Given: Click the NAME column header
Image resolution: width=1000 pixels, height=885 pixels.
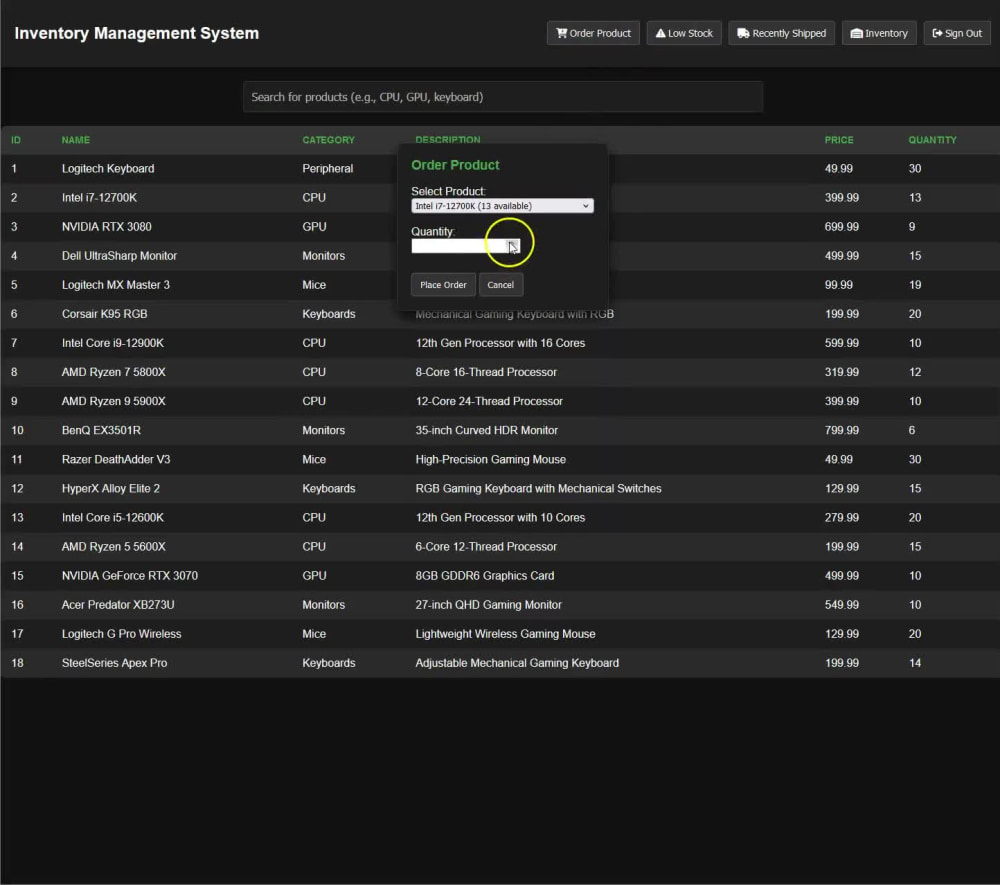Looking at the screenshot, I should point(76,140).
